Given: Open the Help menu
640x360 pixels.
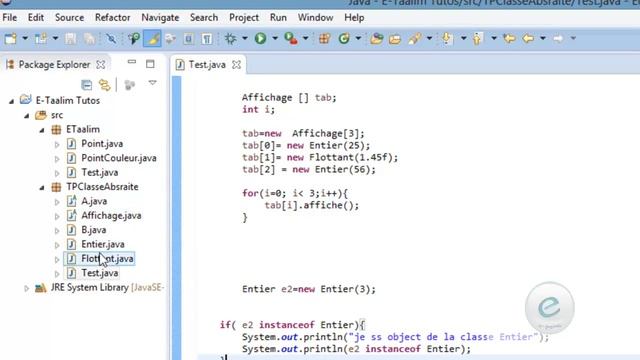Looking at the screenshot, I should [354, 18].
